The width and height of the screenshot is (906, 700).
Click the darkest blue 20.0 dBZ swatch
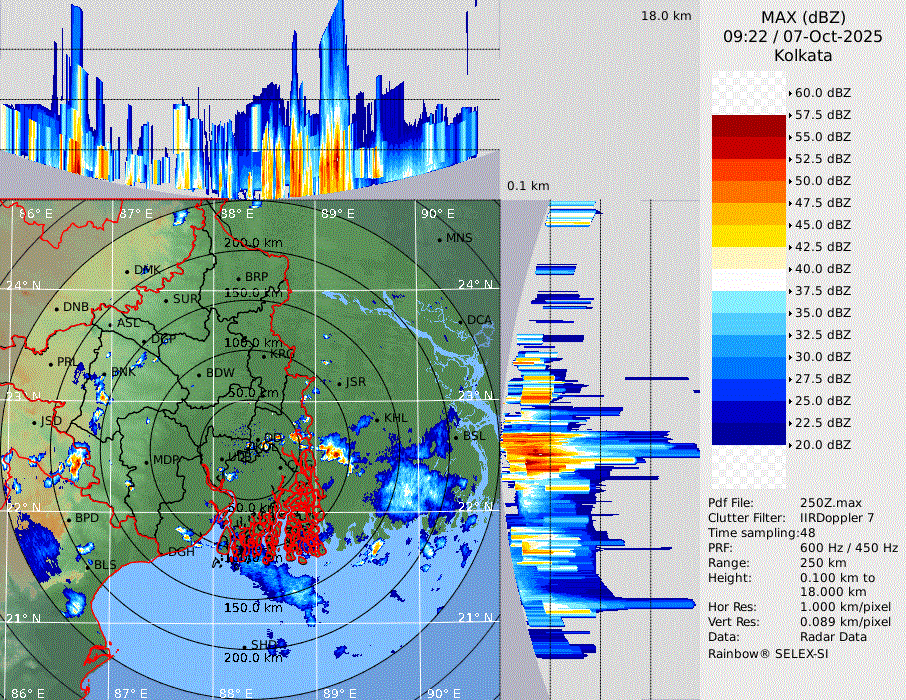(748, 433)
